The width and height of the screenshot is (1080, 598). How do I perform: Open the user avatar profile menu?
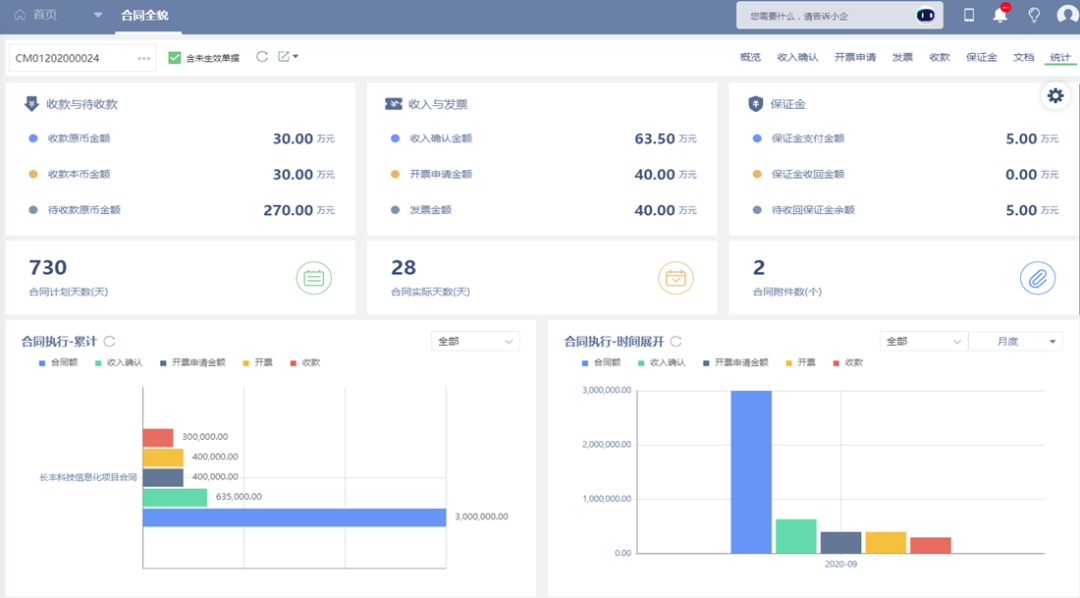point(1067,15)
